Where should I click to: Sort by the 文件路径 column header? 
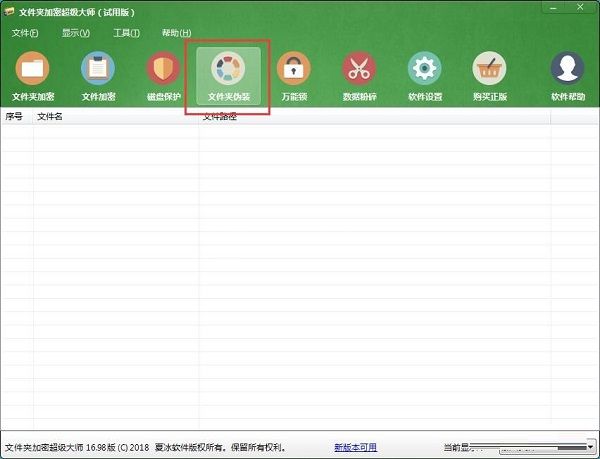pos(375,117)
